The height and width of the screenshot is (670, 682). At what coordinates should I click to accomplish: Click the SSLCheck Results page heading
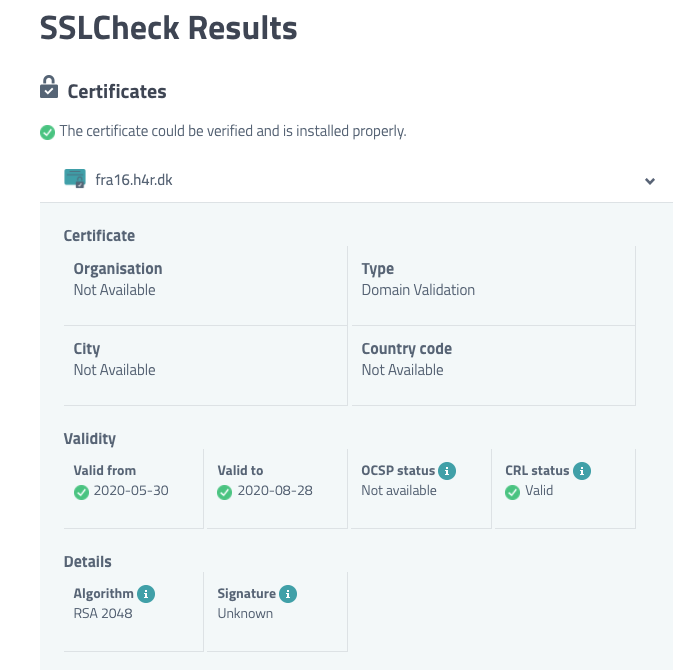[168, 28]
